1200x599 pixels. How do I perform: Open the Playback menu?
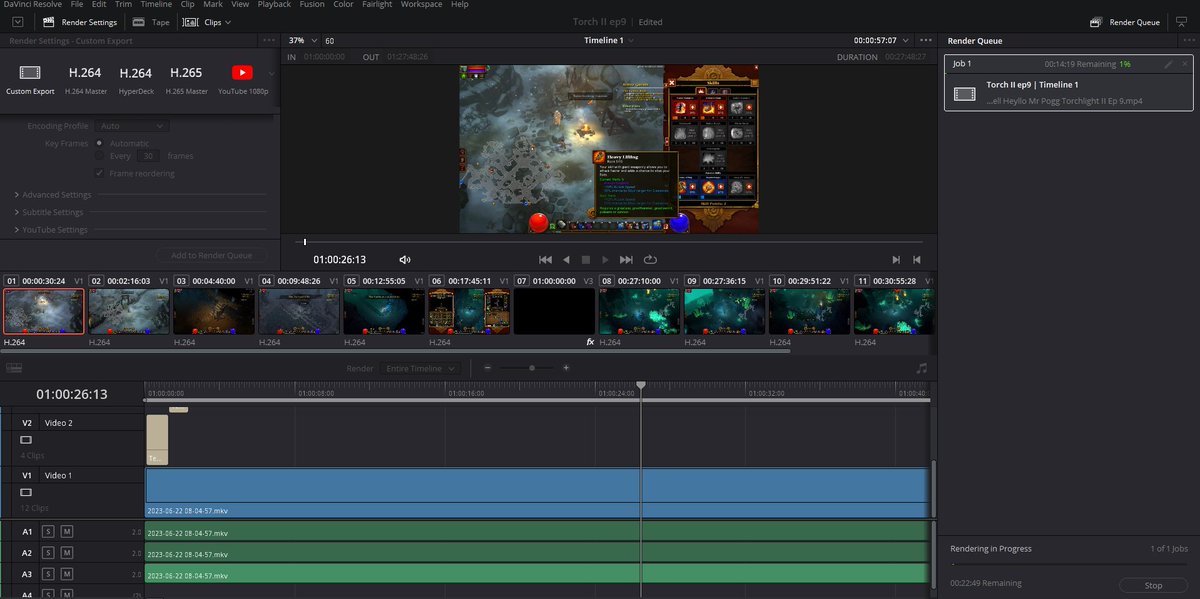[x=274, y=4]
